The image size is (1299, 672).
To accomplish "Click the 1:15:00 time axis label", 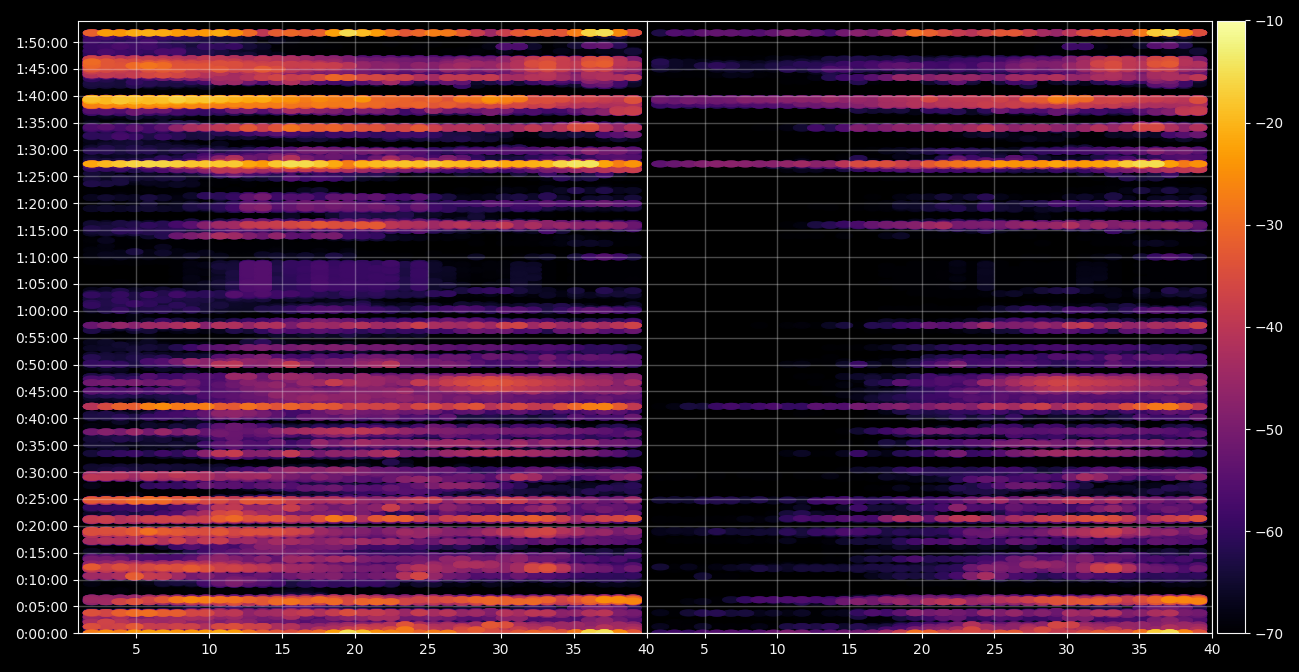I will (41, 231).
